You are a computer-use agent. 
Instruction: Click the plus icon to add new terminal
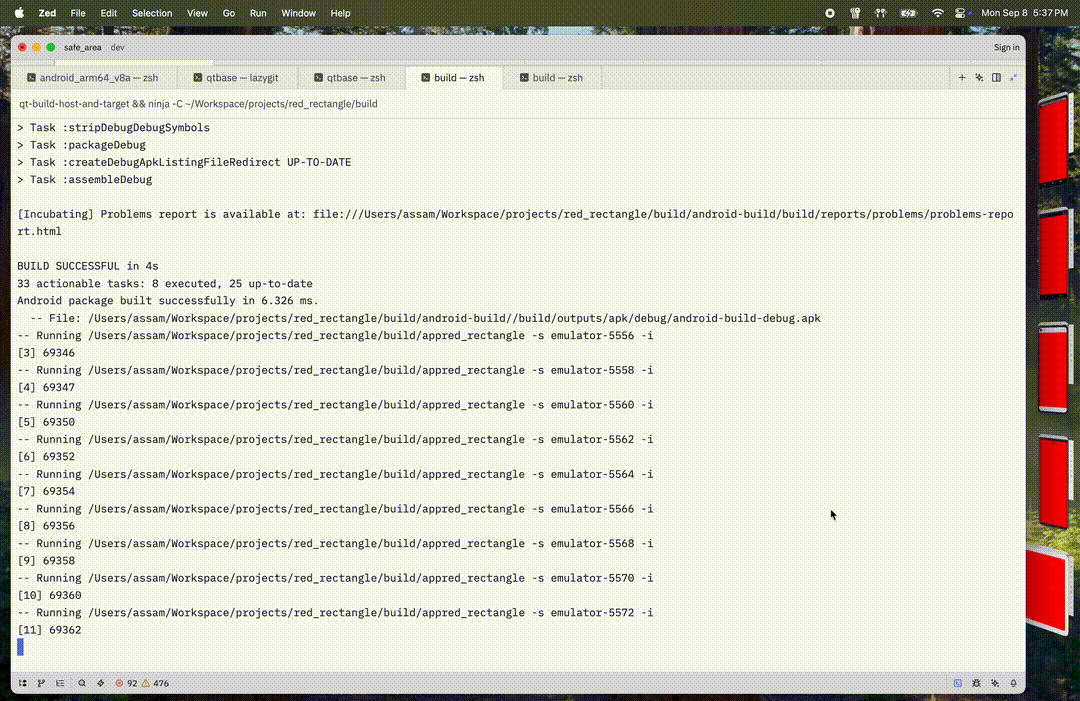962,78
